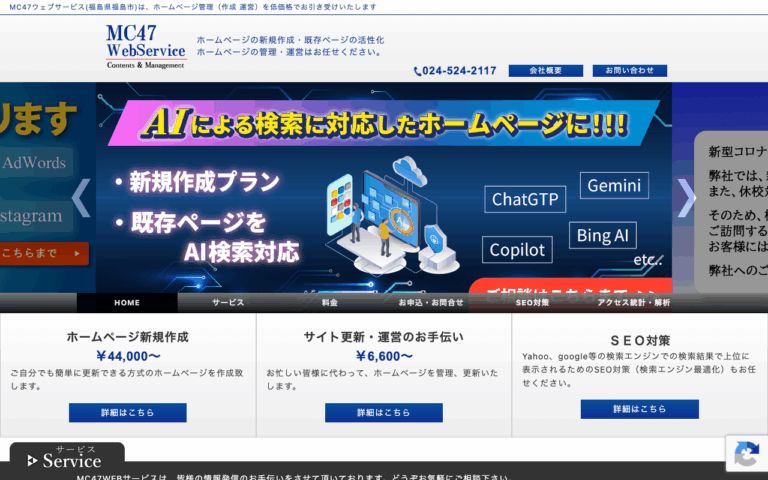Click 詳細はこちら under SEO対策 card
The image size is (768, 480).
tap(640, 409)
